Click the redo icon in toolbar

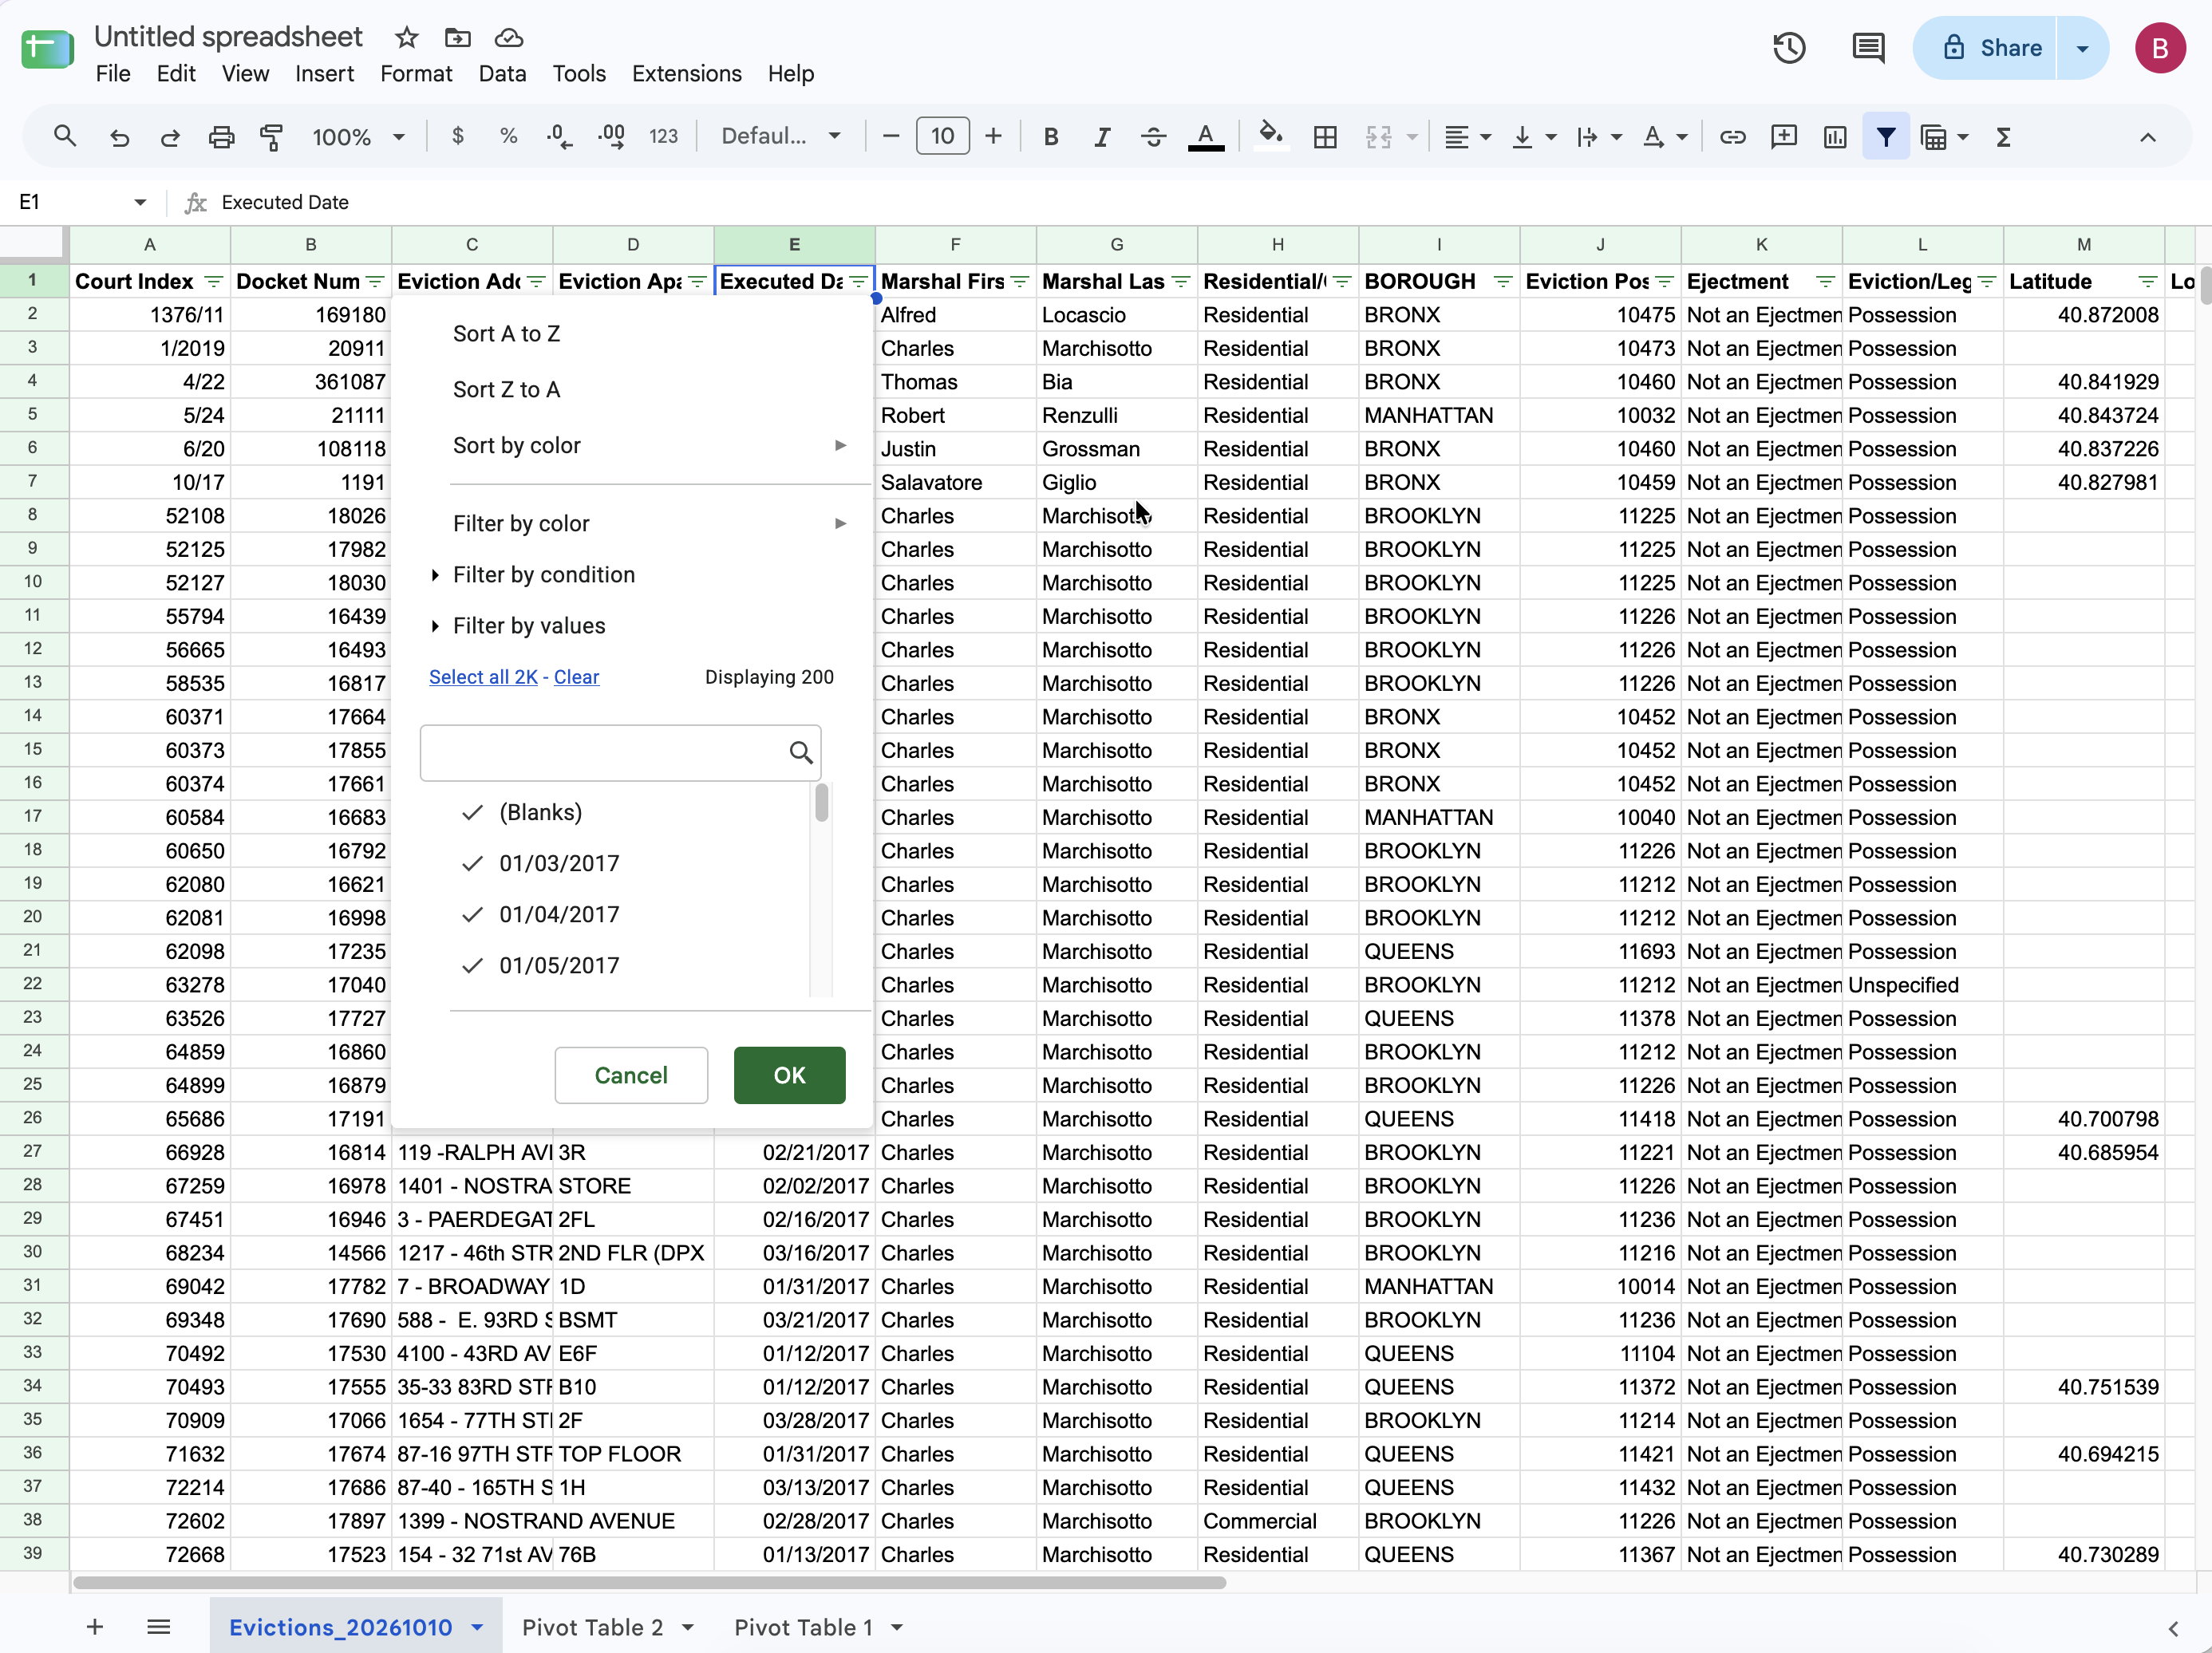tap(170, 137)
